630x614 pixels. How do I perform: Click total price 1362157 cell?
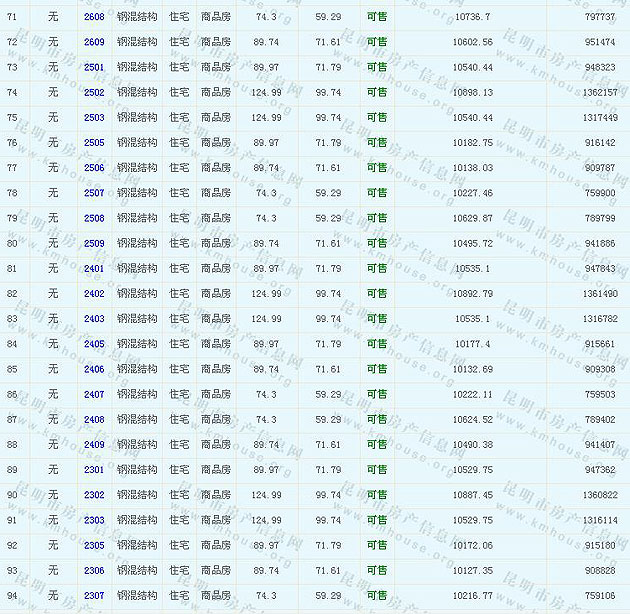click(x=600, y=92)
